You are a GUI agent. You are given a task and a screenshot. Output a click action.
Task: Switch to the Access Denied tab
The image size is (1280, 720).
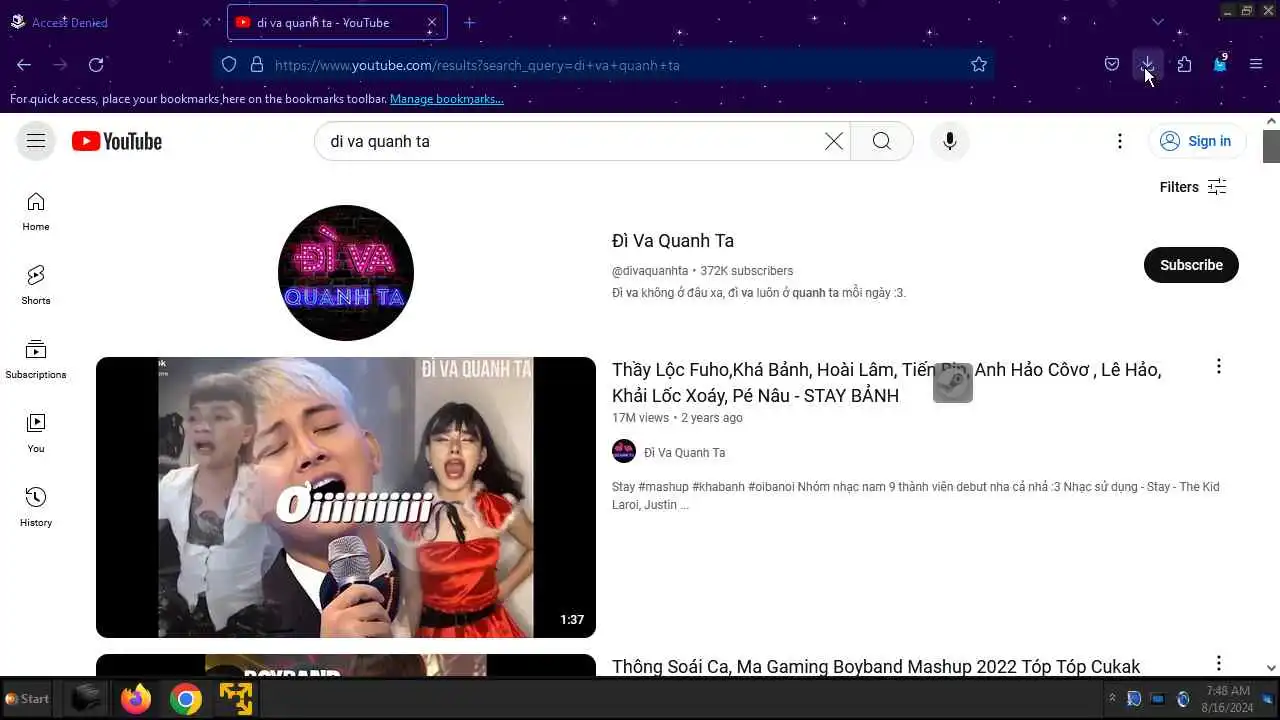point(110,22)
